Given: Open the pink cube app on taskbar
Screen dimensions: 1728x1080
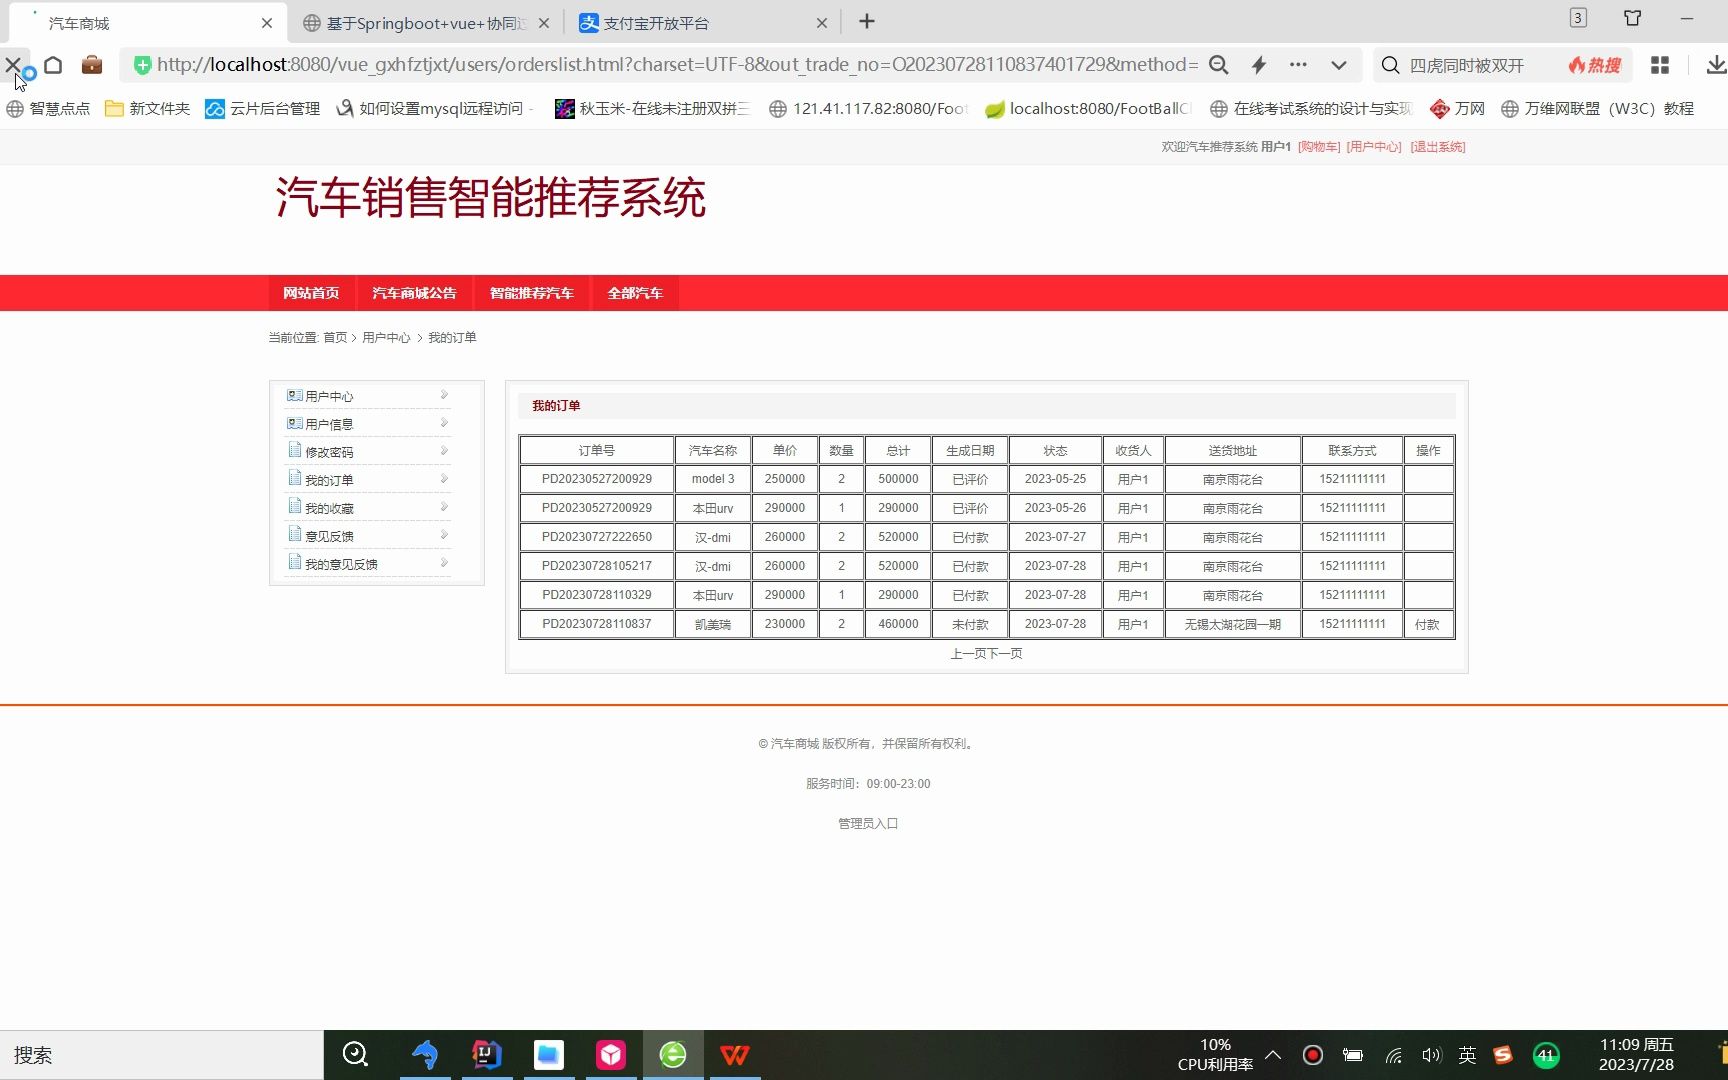Looking at the screenshot, I should (611, 1054).
